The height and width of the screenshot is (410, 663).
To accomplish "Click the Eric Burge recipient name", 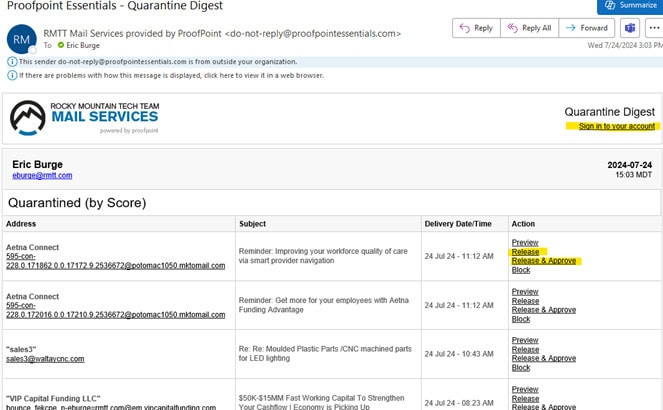I will tap(83, 45).
